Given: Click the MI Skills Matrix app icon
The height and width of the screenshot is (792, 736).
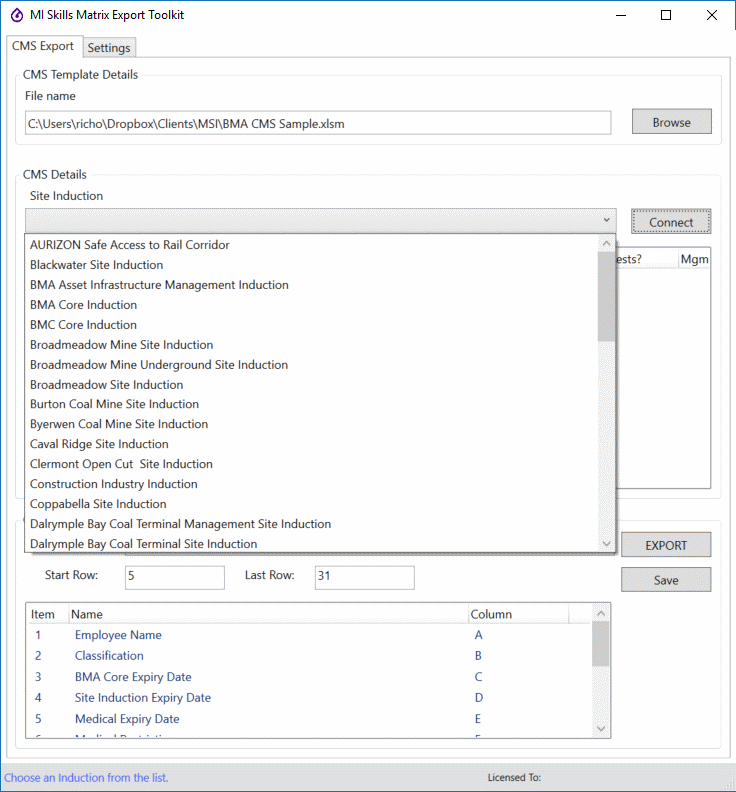Looking at the screenshot, I should 17,15.
